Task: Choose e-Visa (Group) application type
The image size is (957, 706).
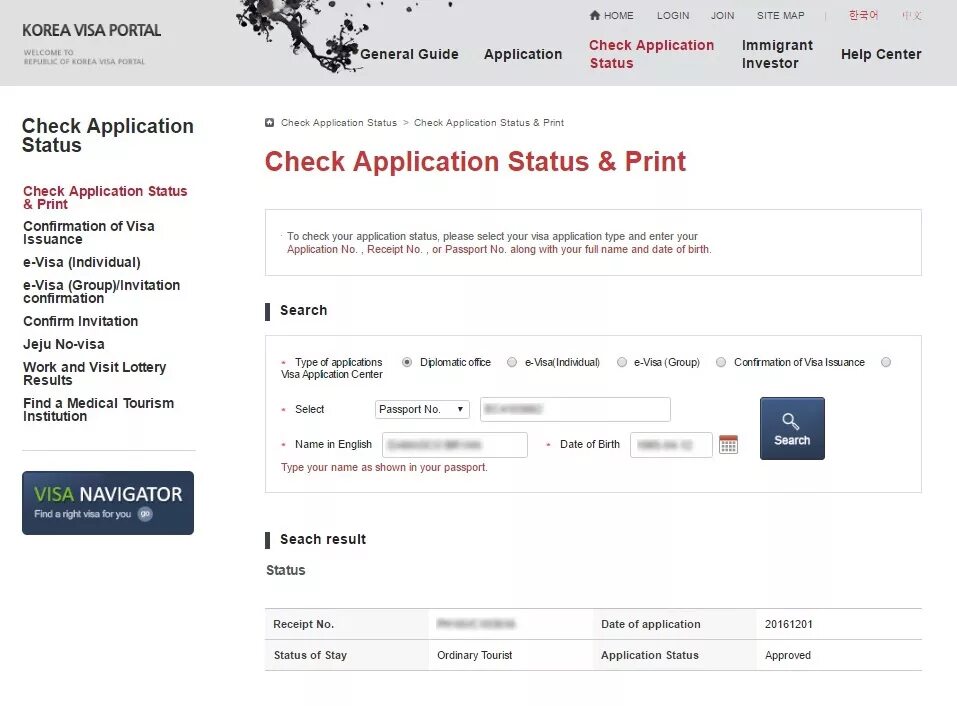Action: (622, 362)
